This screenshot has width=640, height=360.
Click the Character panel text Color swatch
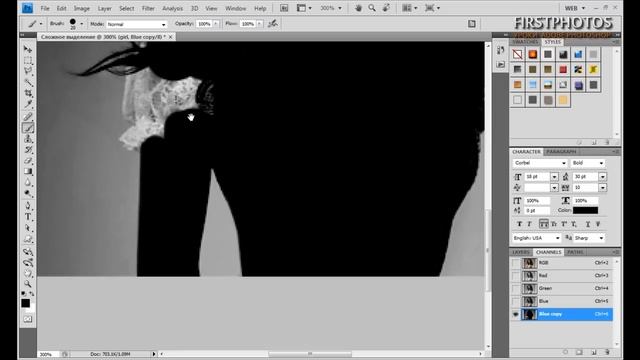[585, 210]
